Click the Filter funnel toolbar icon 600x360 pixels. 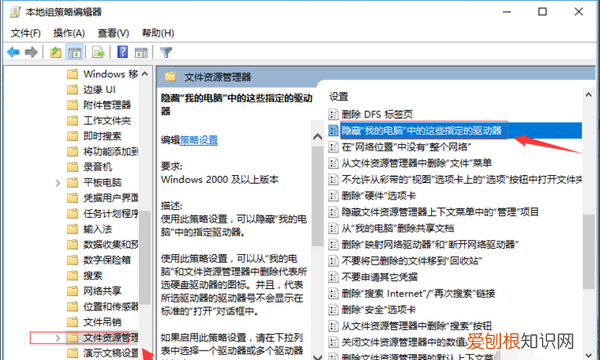166,52
